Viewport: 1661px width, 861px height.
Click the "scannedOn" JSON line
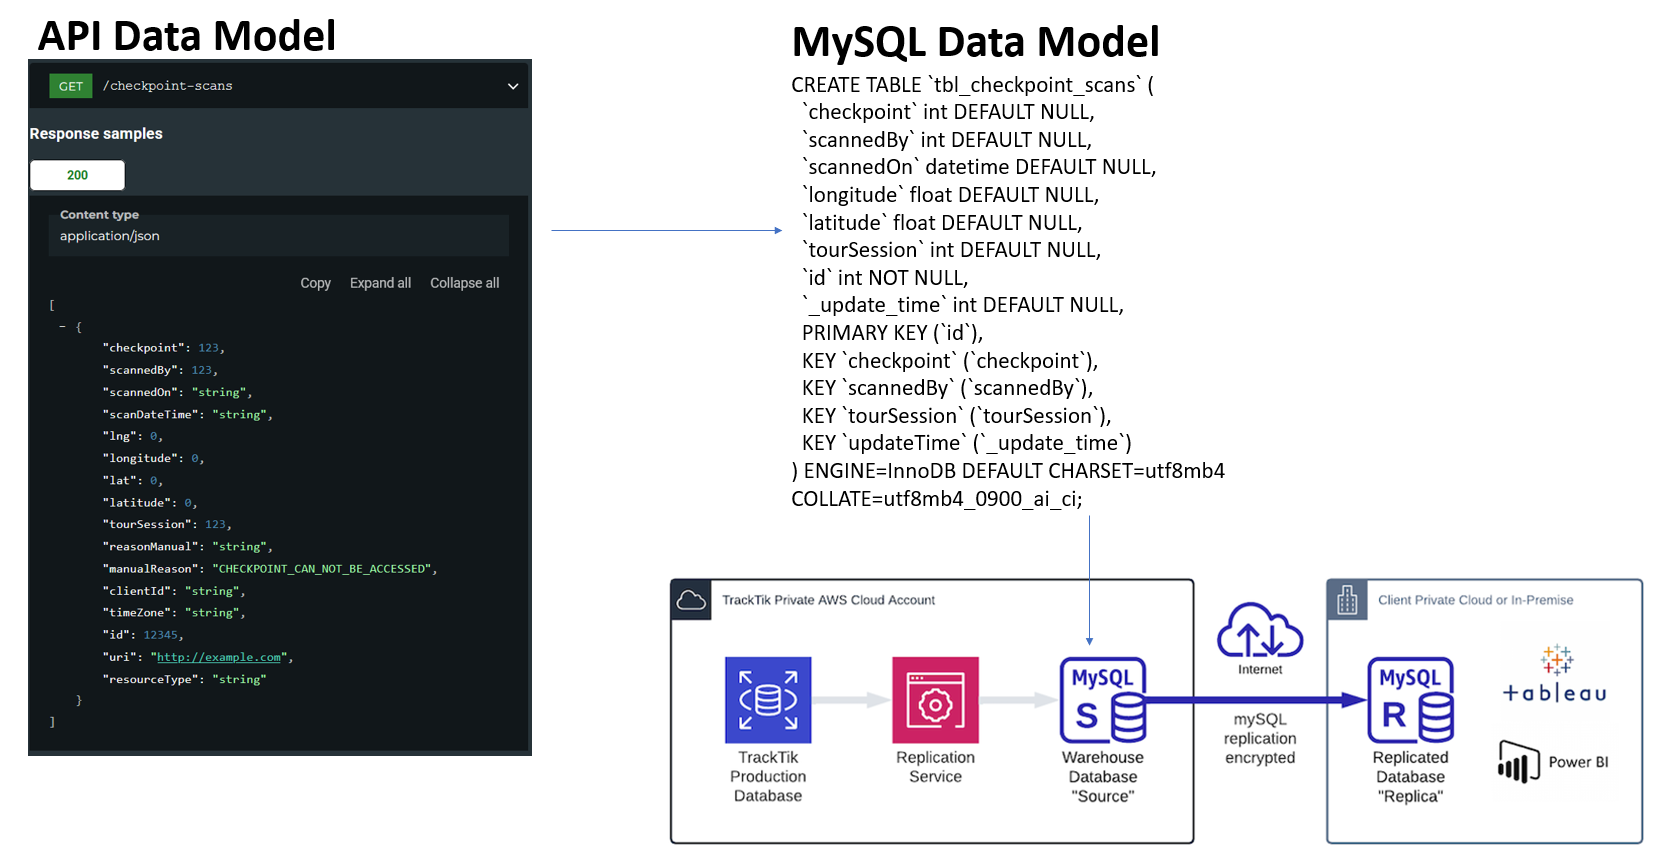point(177,392)
